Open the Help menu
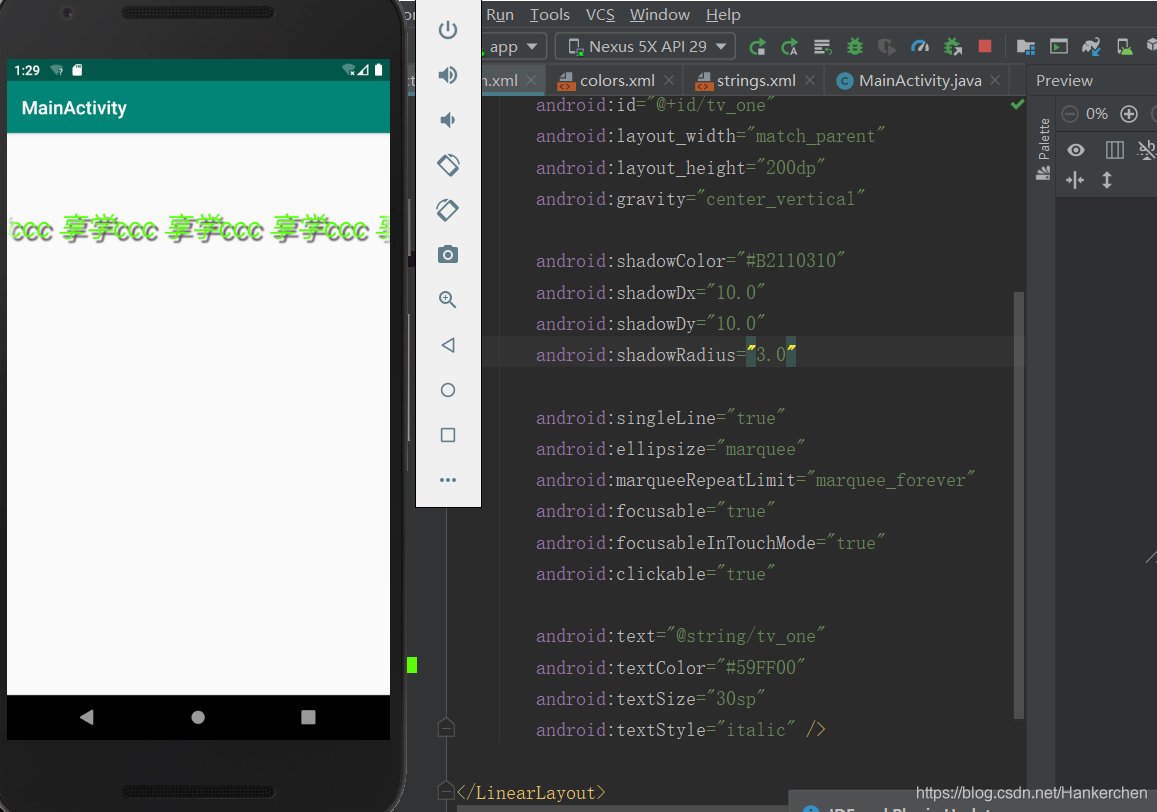Screen dimensions: 1157x812 723,15
